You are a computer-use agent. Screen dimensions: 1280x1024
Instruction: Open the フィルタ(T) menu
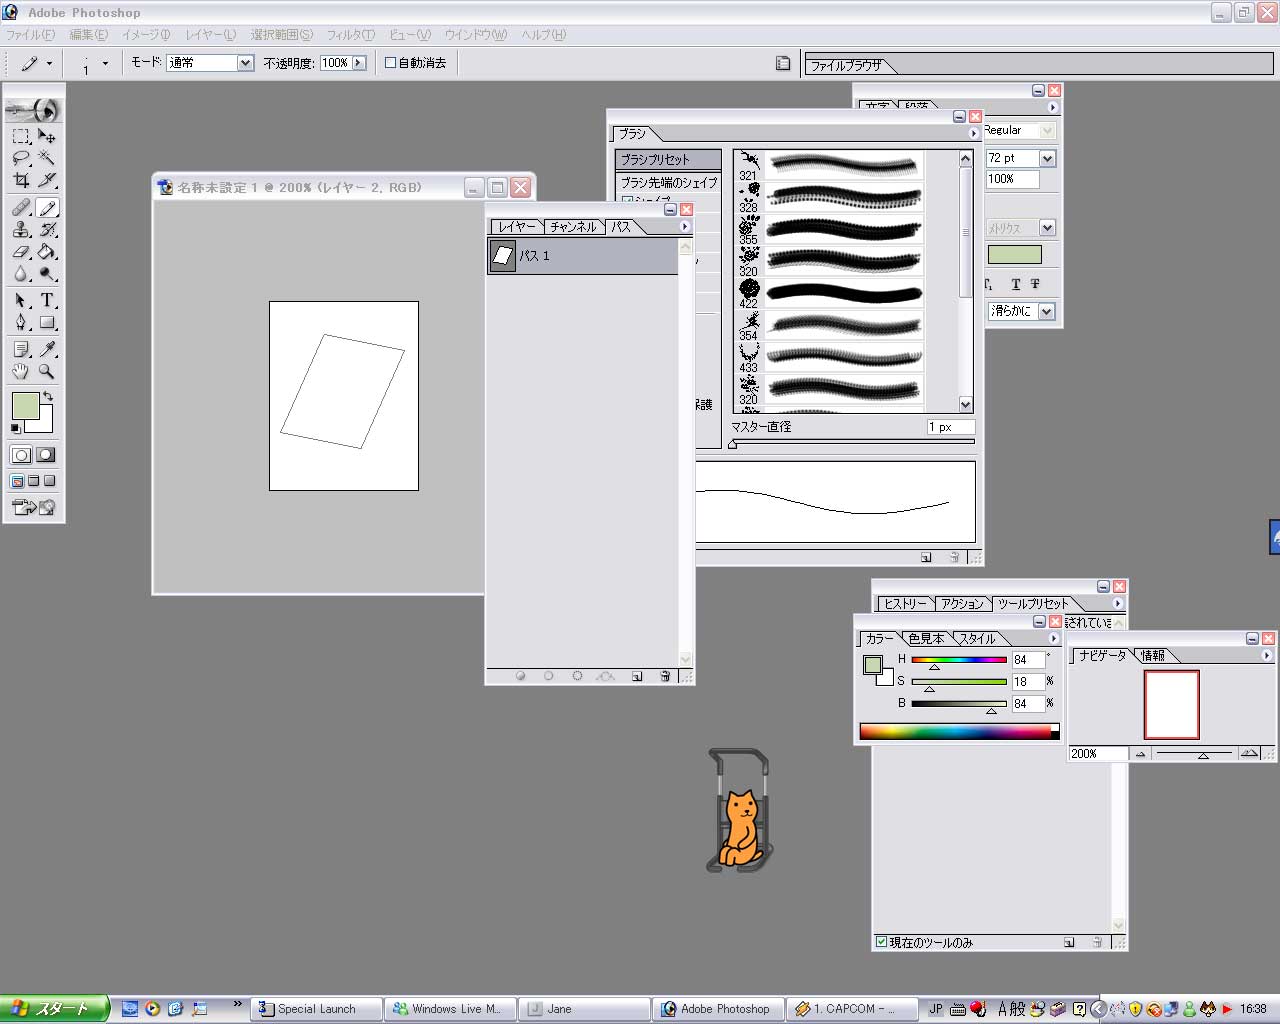pyautogui.click(x=351, y=34)
